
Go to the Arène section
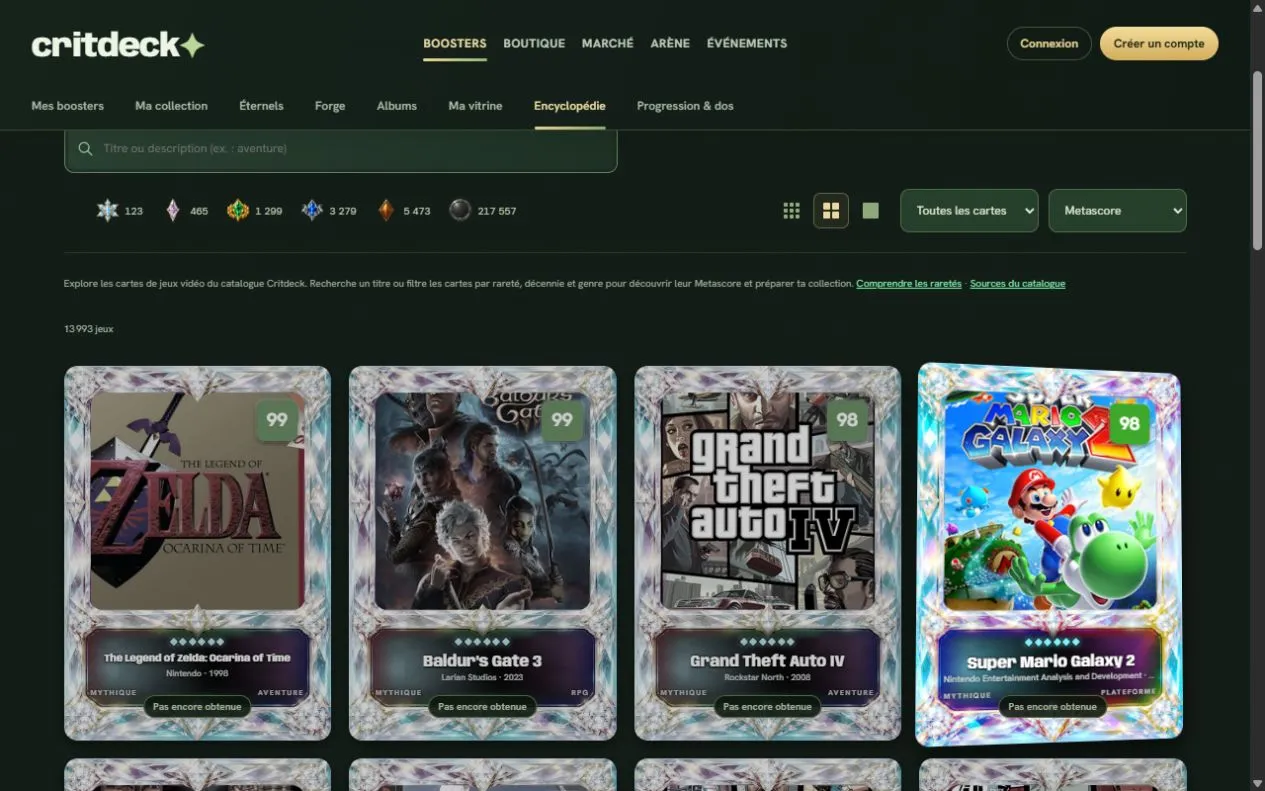tap(670, 44)
